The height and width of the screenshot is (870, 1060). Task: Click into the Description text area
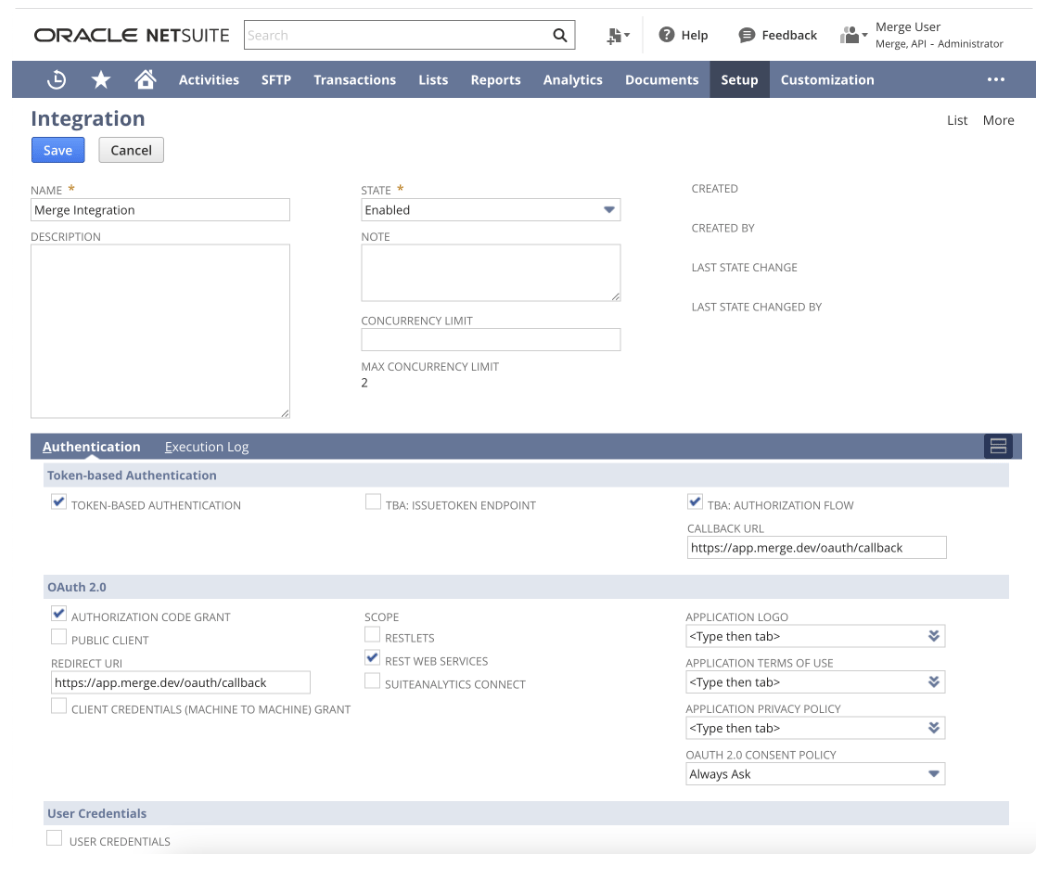[160, 331]
